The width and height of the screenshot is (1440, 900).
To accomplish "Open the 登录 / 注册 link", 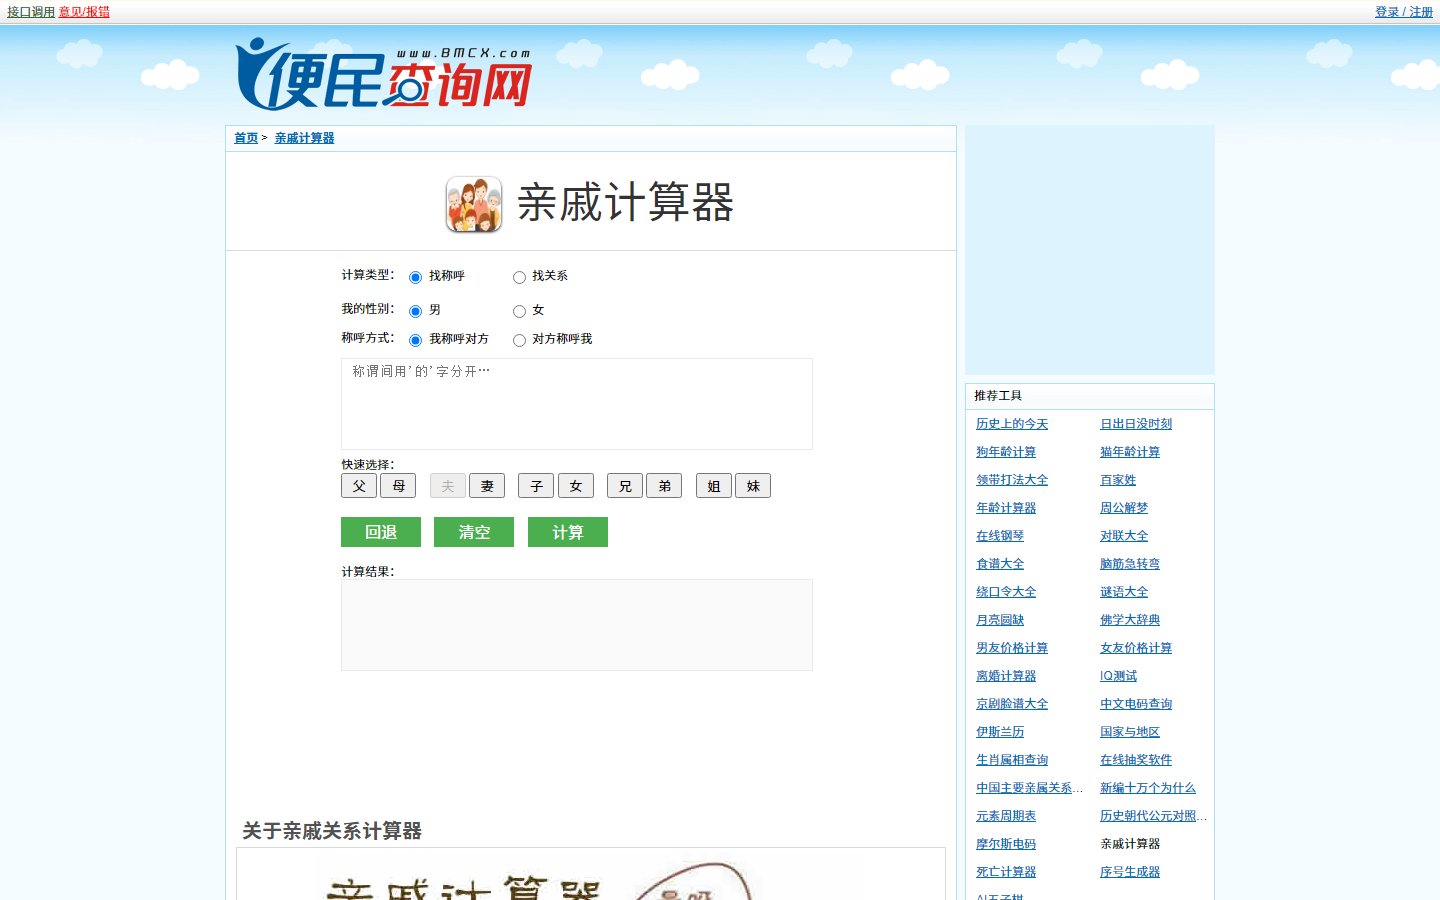I will pyautogui.click(x=1404, y=12).
